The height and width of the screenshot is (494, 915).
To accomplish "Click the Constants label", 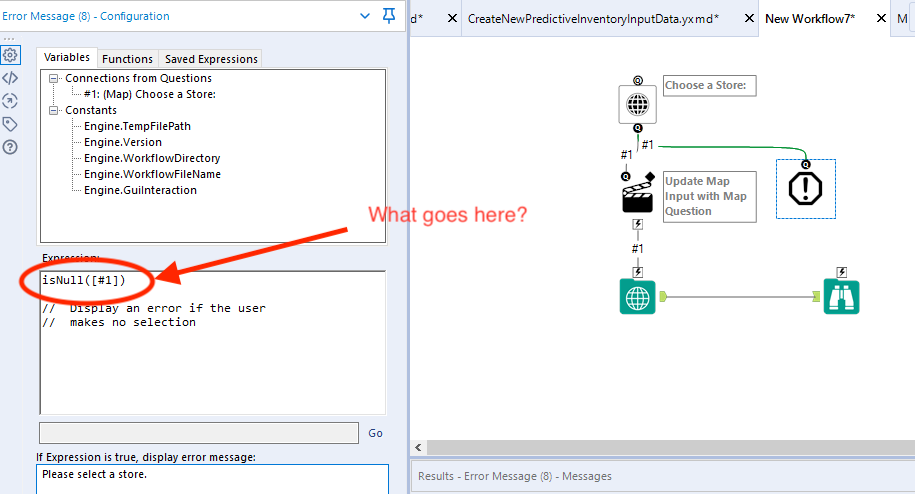I will click(x=91, y=110).
